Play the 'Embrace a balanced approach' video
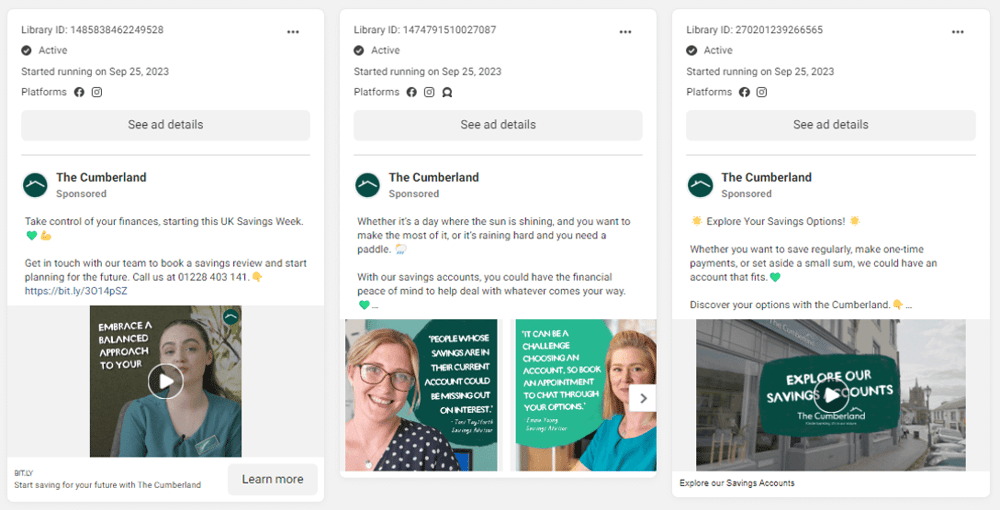The height and width of the screenshot is (510, 1000). (x=166, y=381)
